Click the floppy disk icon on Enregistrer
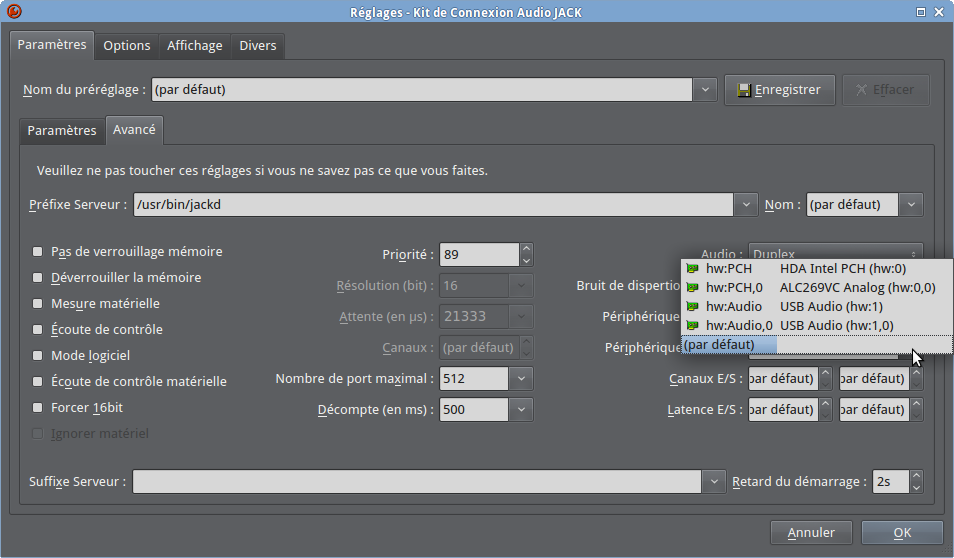 point(743,91)
